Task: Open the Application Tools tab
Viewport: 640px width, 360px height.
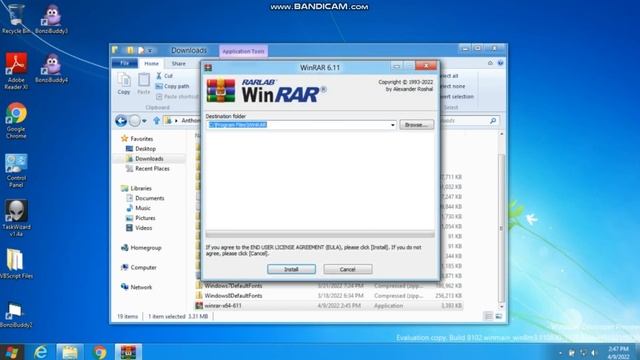Action: 243,51
